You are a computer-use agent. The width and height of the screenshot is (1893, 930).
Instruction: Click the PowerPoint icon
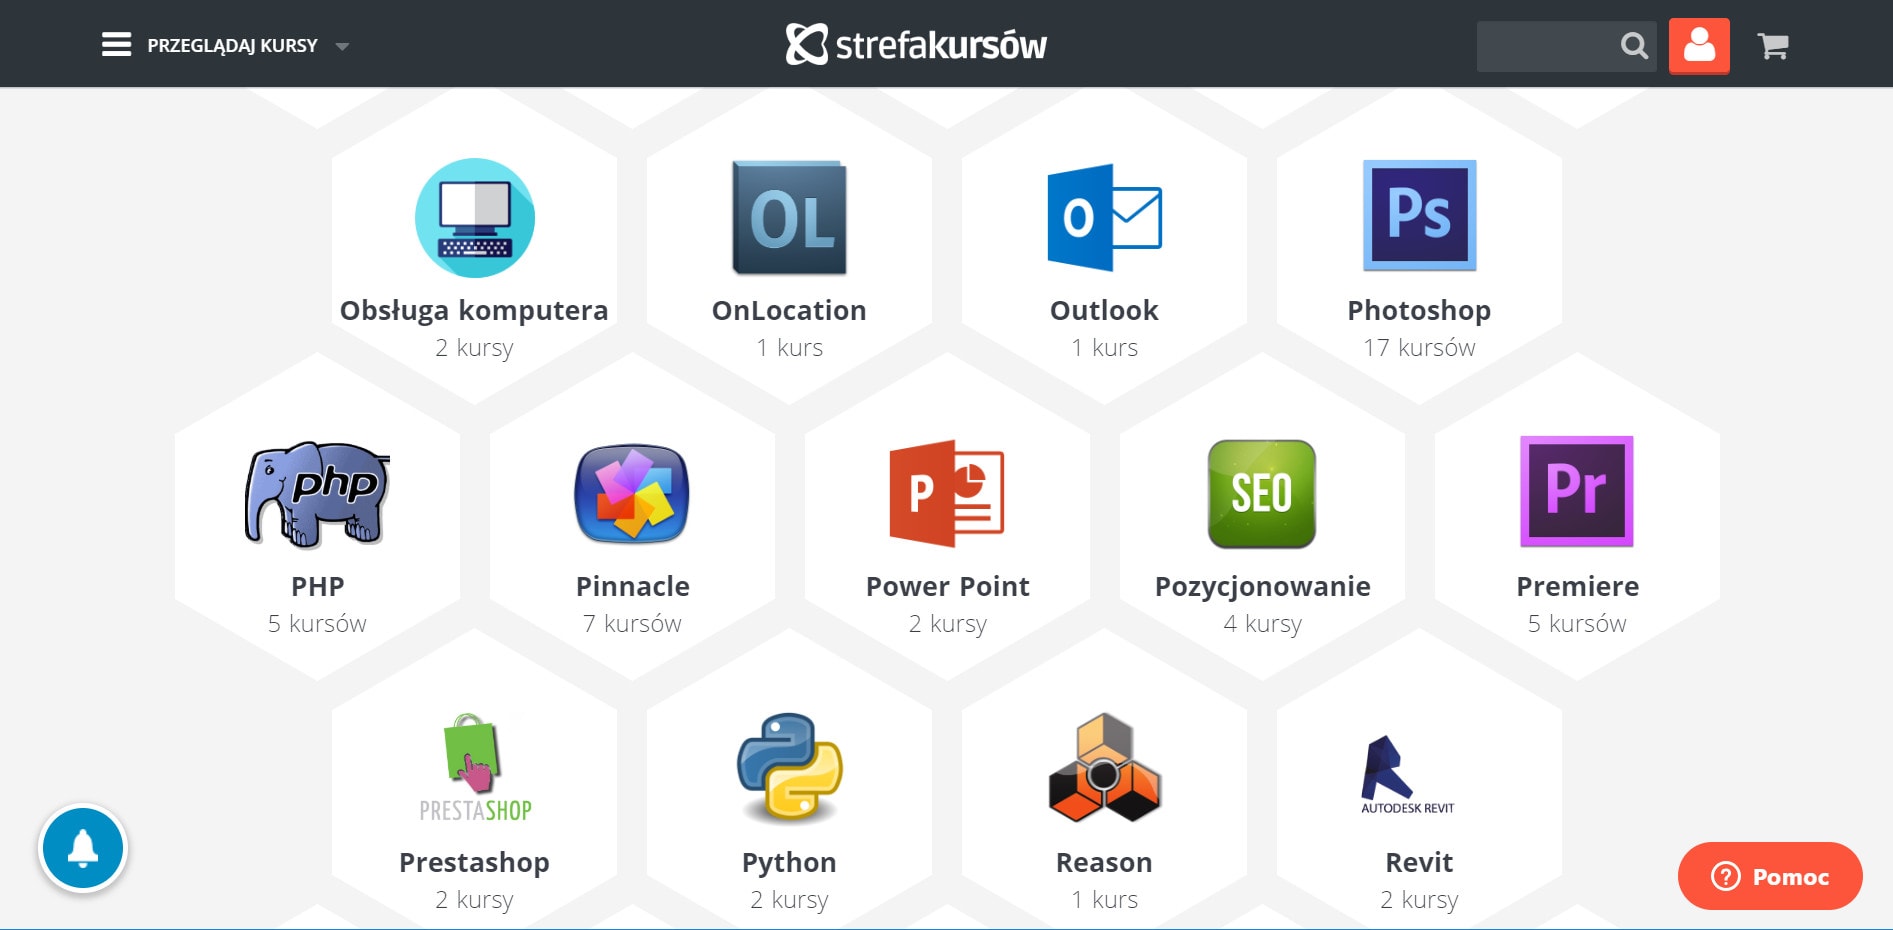pyautogui.click(x=947, y=493)
